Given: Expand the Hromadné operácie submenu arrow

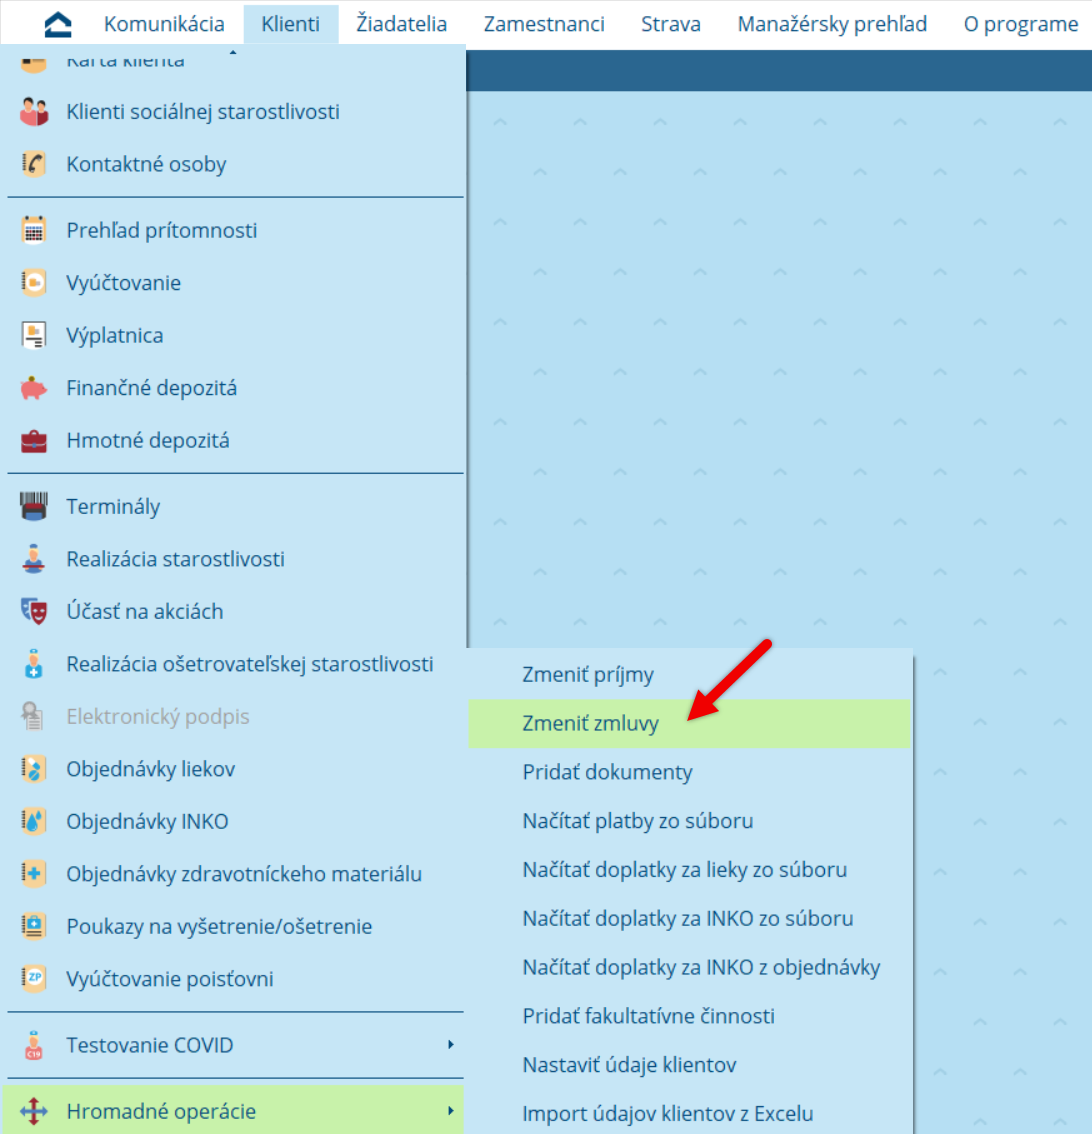Looking at the screenshot, I should tap(451, 1111).
